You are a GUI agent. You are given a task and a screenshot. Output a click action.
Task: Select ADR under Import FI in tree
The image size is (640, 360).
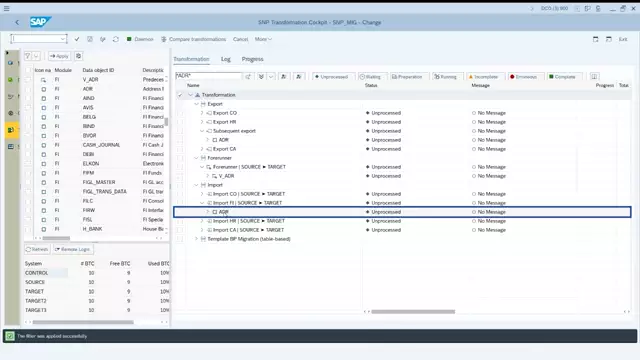click(223, 212)
